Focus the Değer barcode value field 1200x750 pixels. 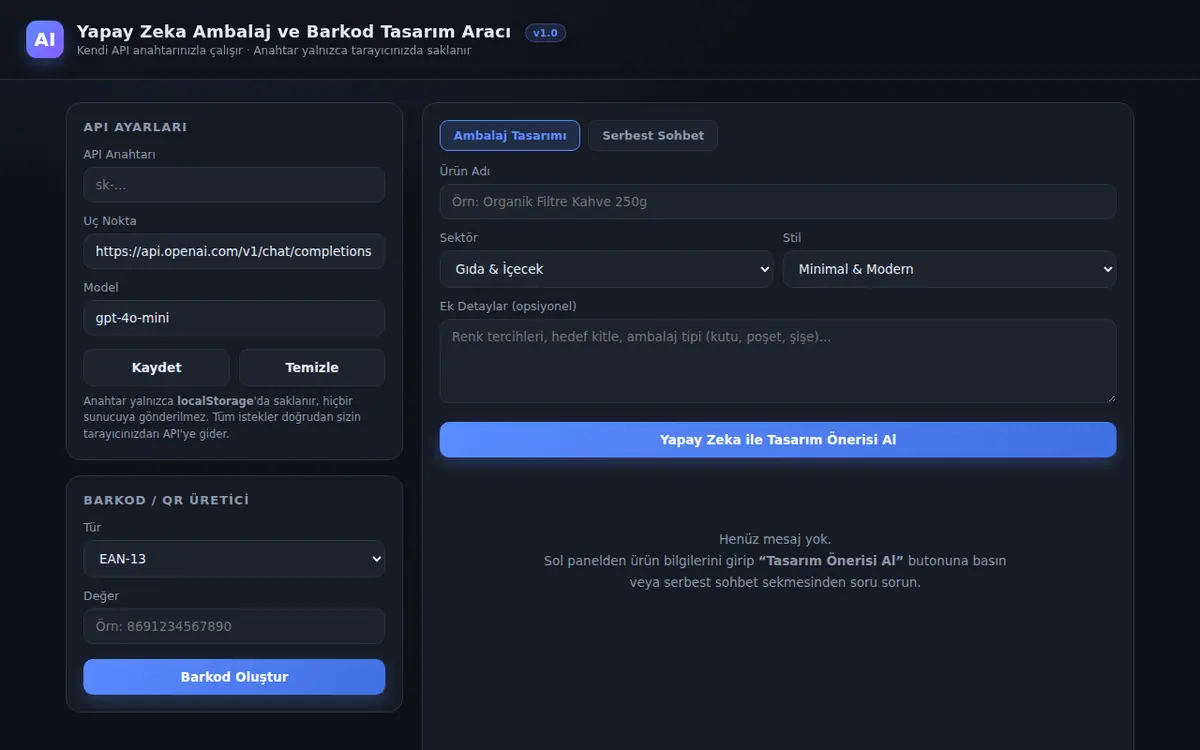point(234,626)
